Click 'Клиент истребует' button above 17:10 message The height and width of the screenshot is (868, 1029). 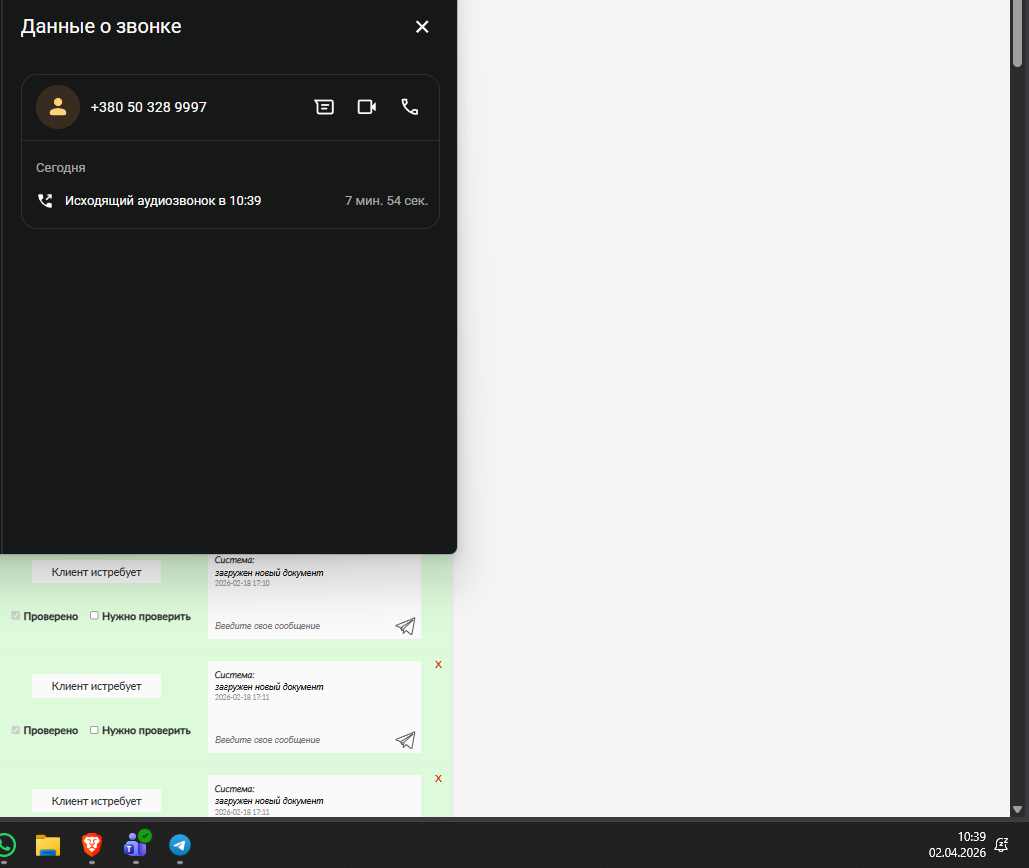96,572
